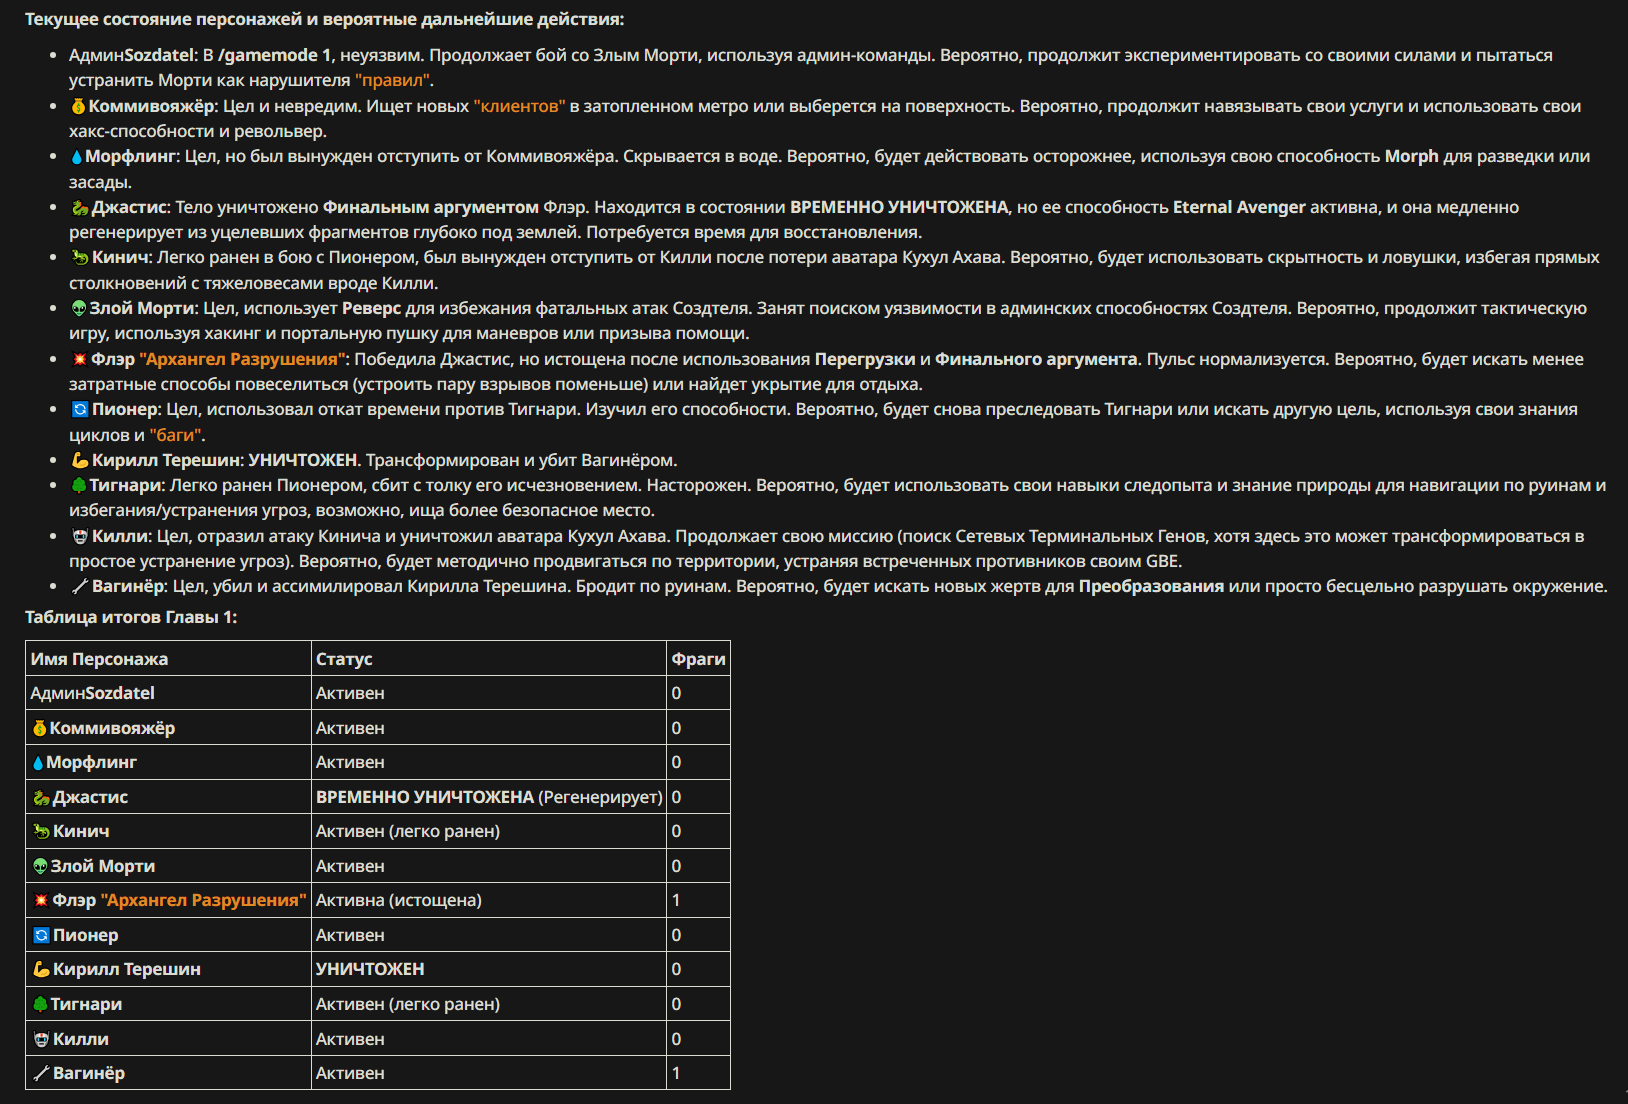The height and width of the screenshot is (1104, 1628).
Task: Click the orange word "клиентов" in the list
Action: click(x=520, y=106)
